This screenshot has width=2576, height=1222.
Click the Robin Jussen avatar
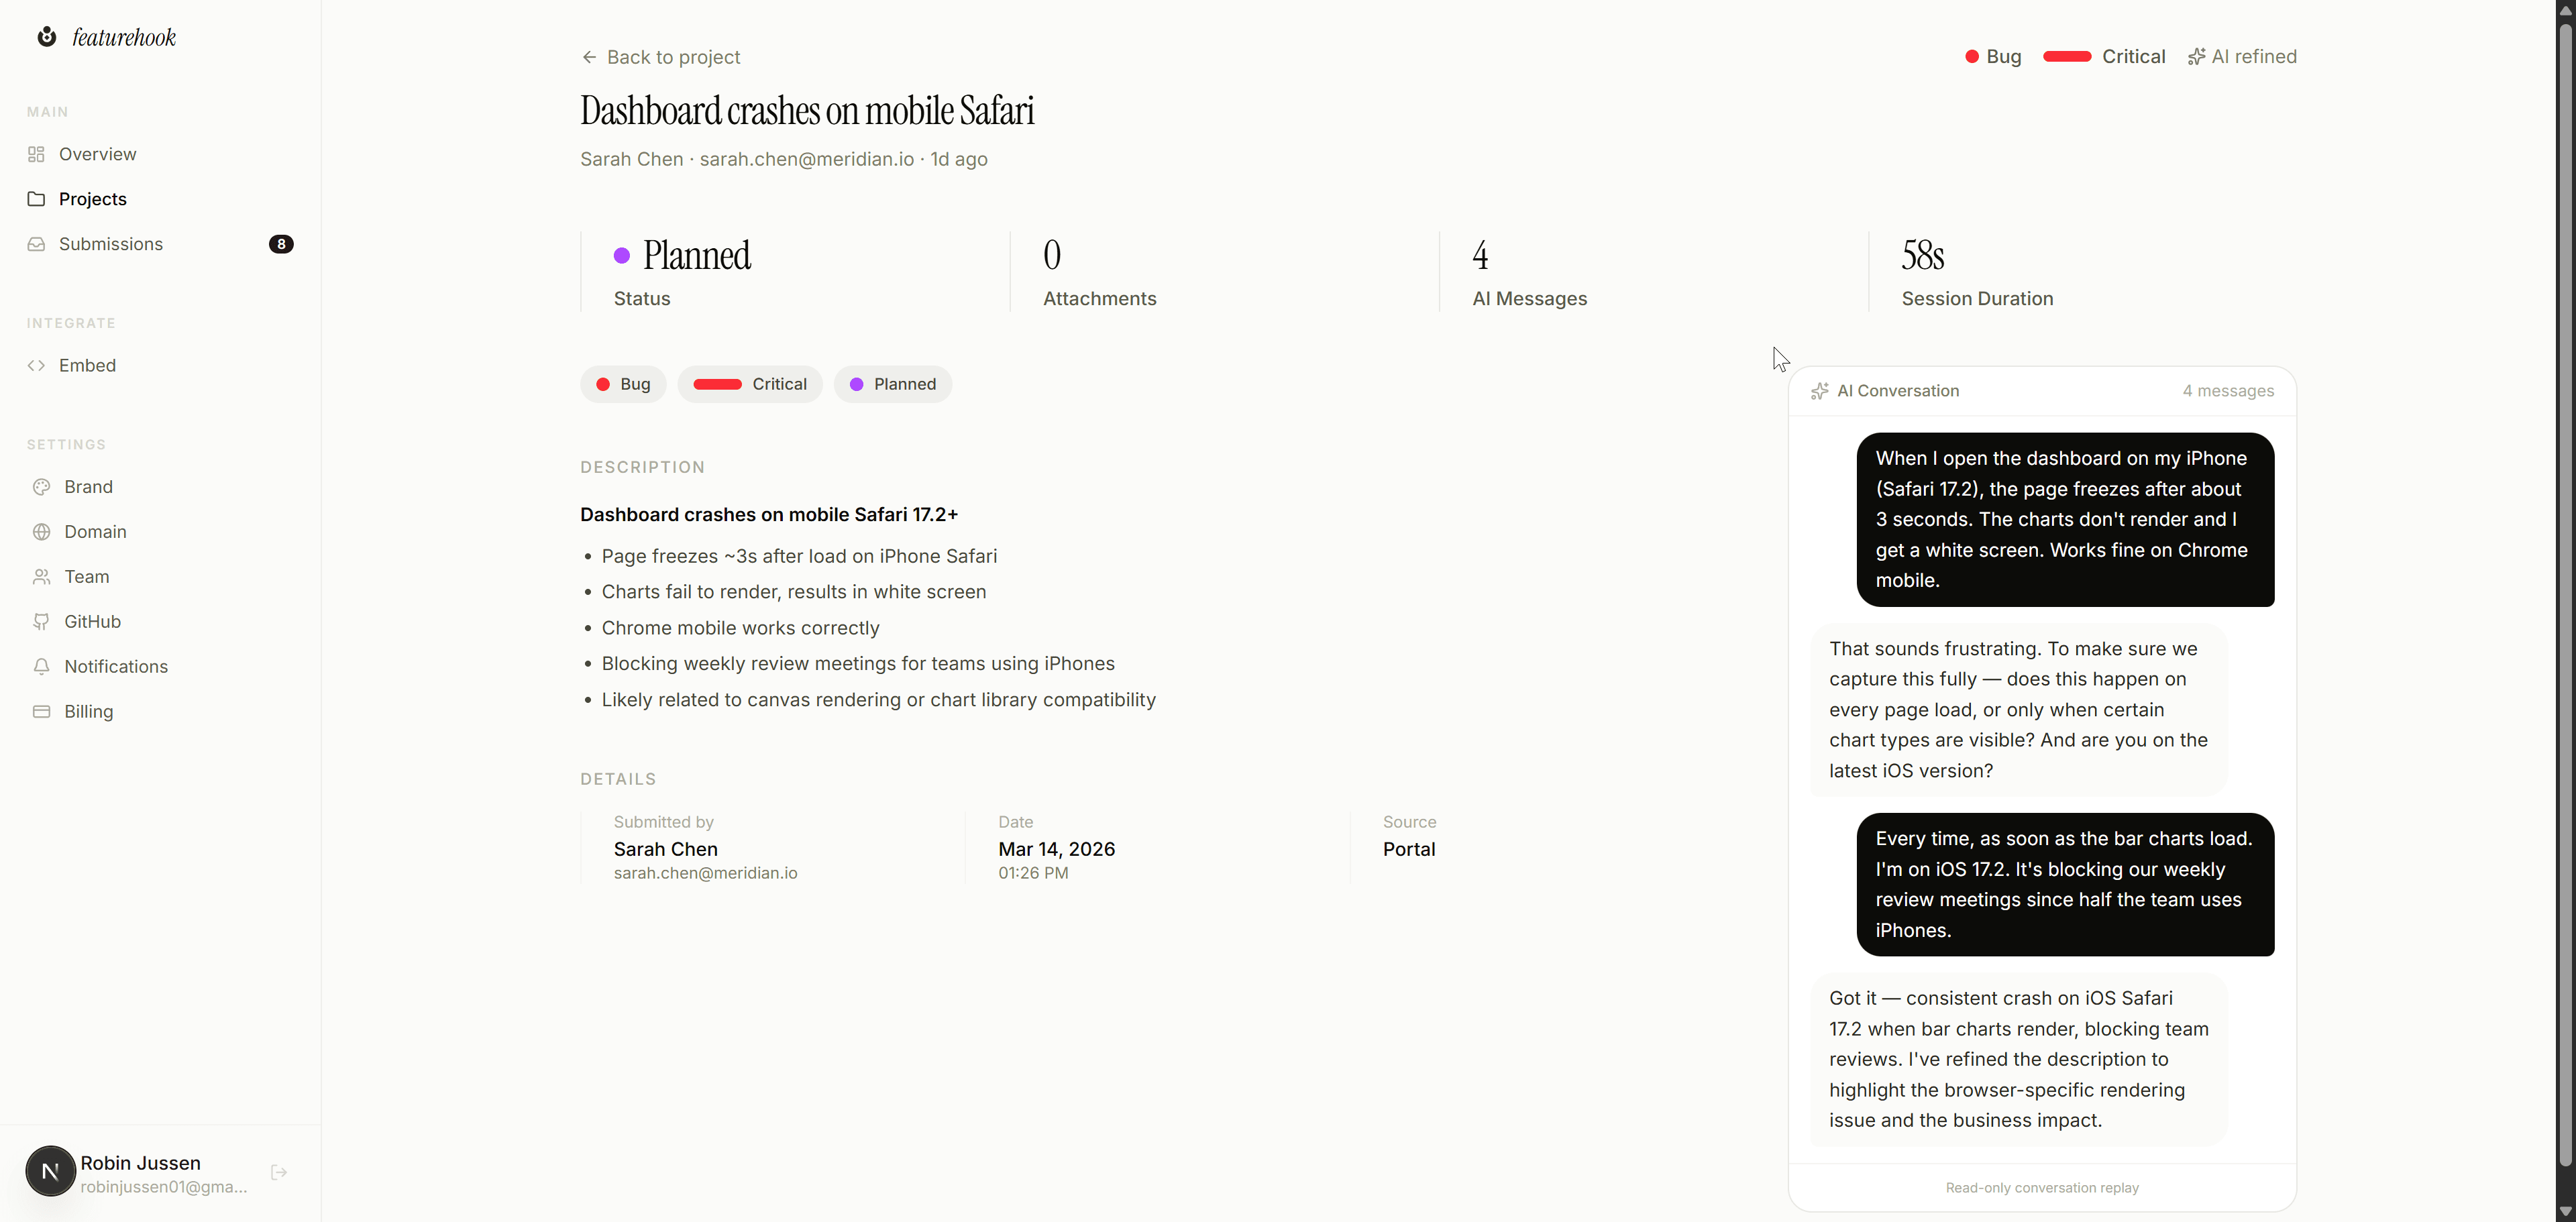[50, 1171]
